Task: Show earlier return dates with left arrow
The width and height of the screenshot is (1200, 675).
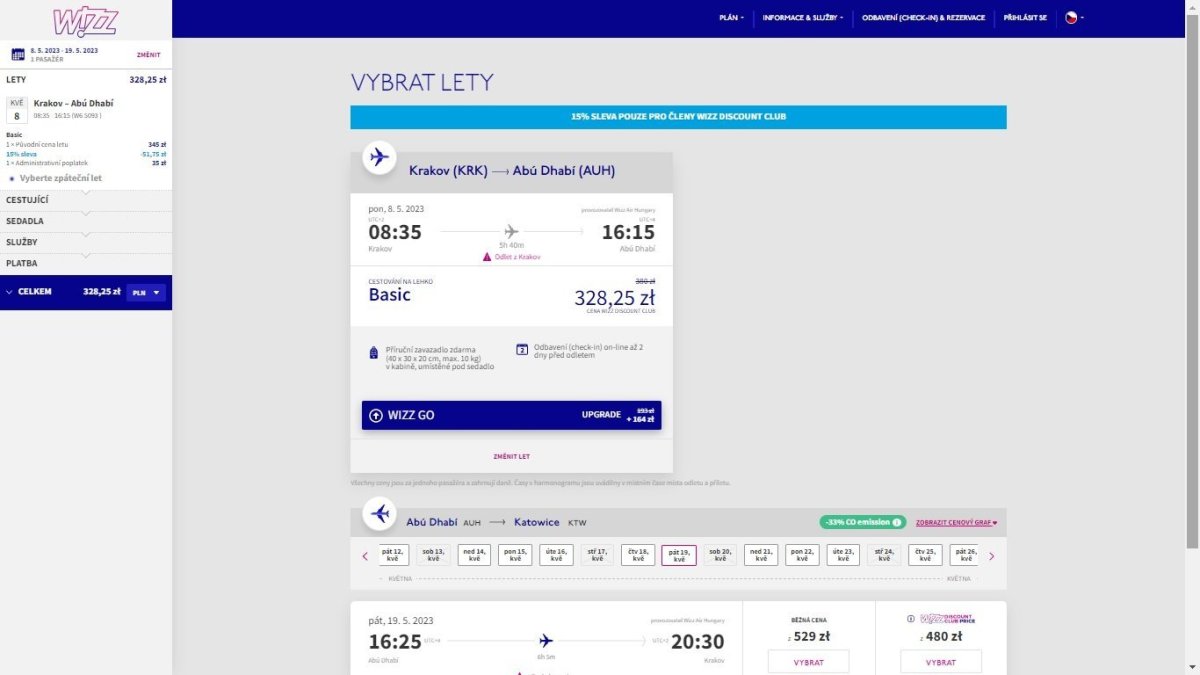Action: [365, 556]
